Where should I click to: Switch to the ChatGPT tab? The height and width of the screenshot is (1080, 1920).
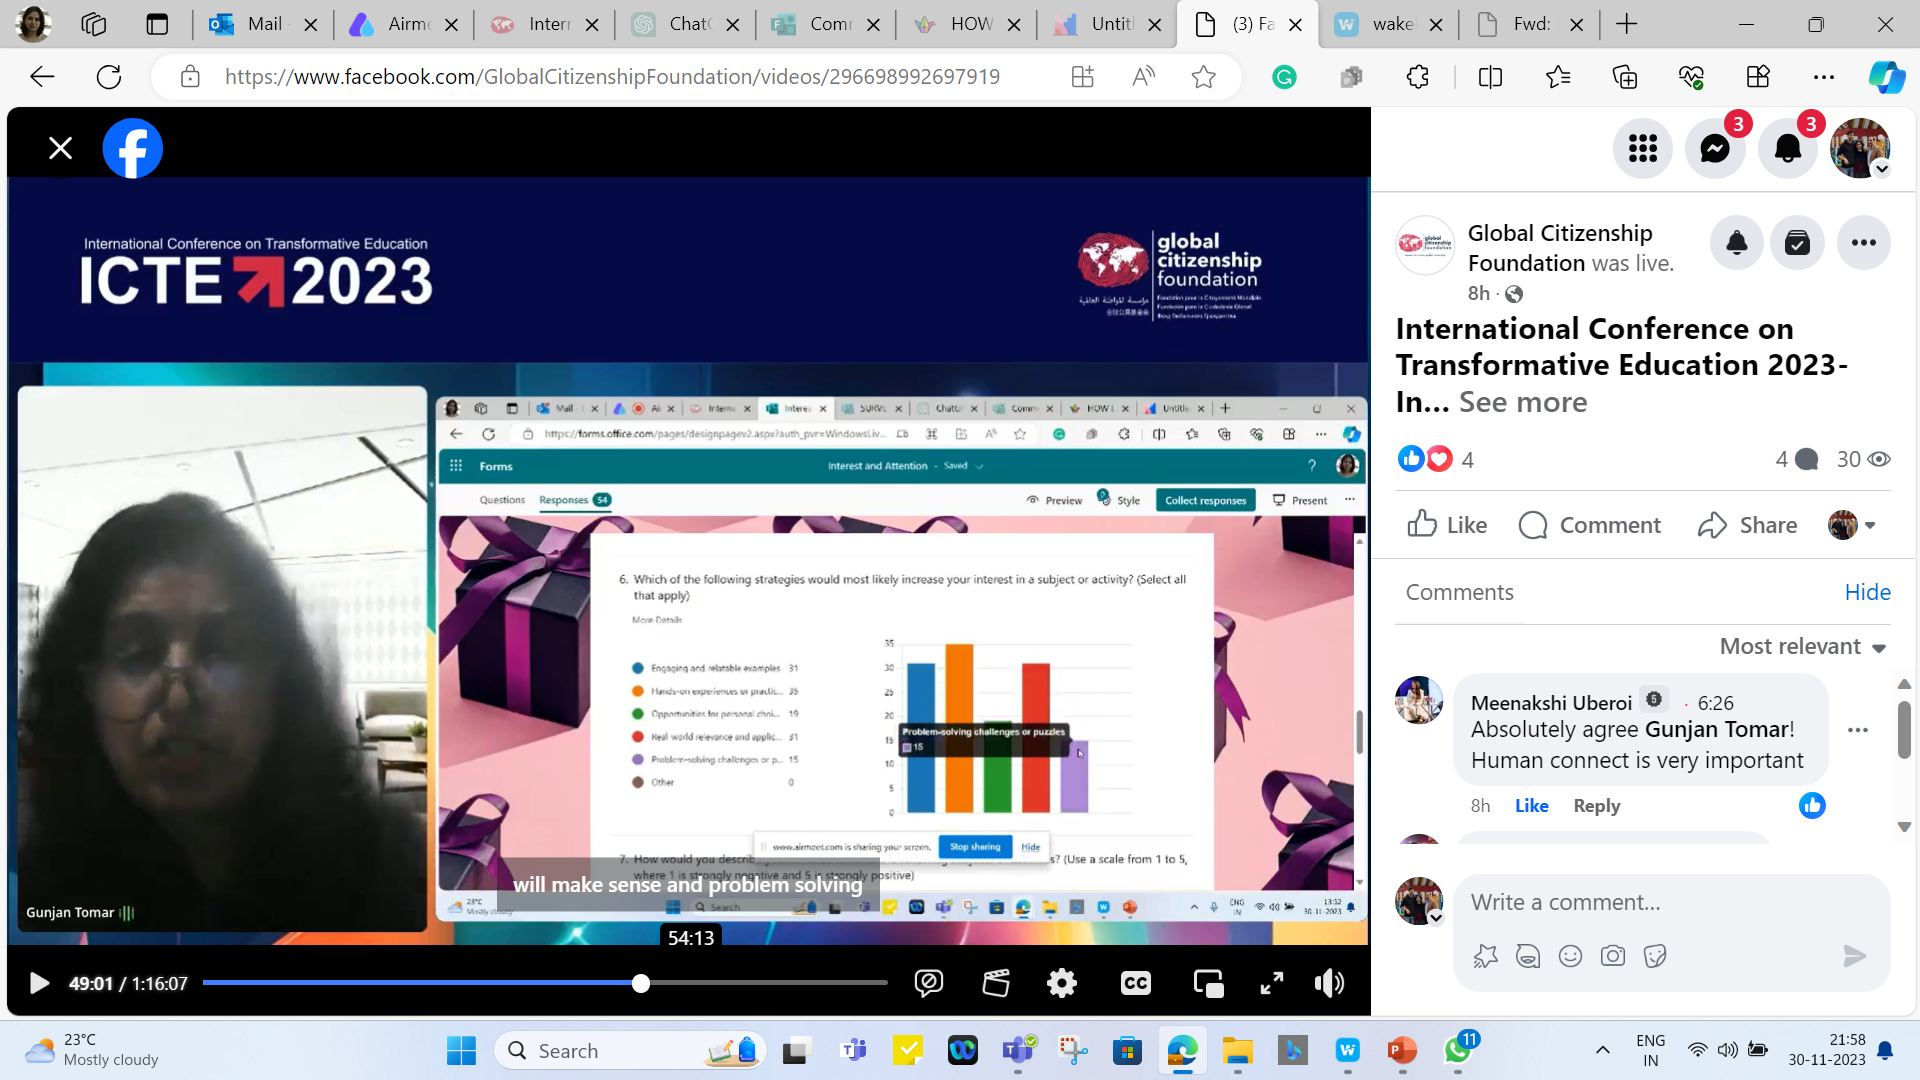point(686,24)
